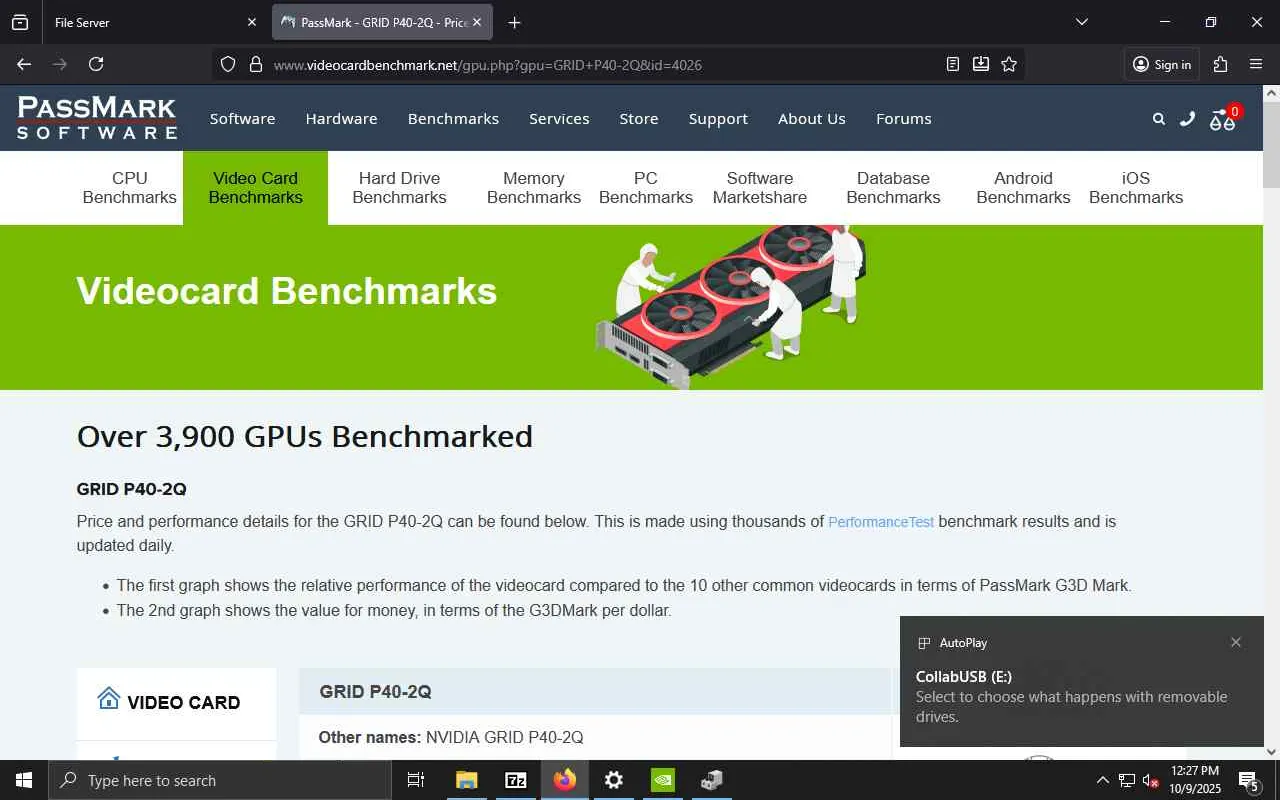Open the Support menu in PassMark navbar
The width and height of the screenshot is (1280, 800).
718,118
